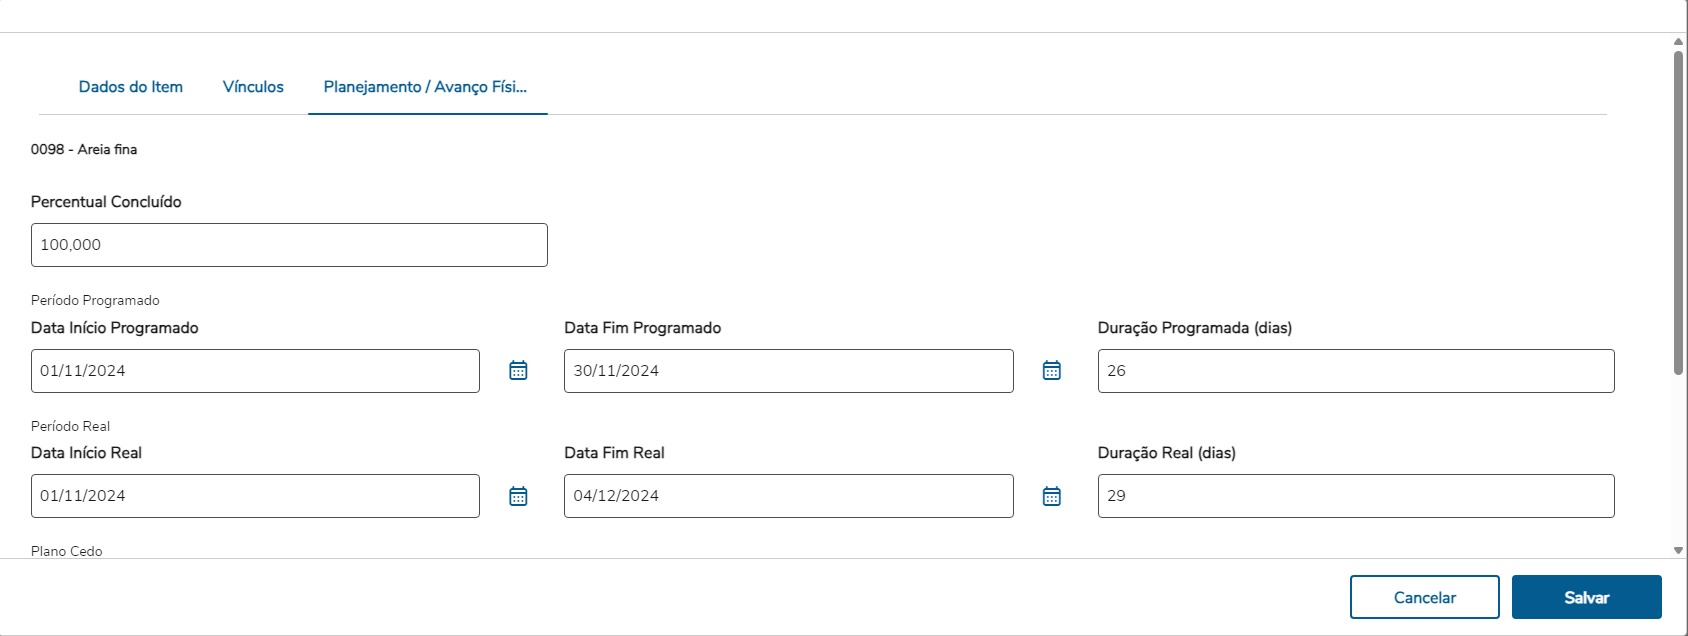Switch to the Dados do Item tab
1688x636 pixels.
131,87
